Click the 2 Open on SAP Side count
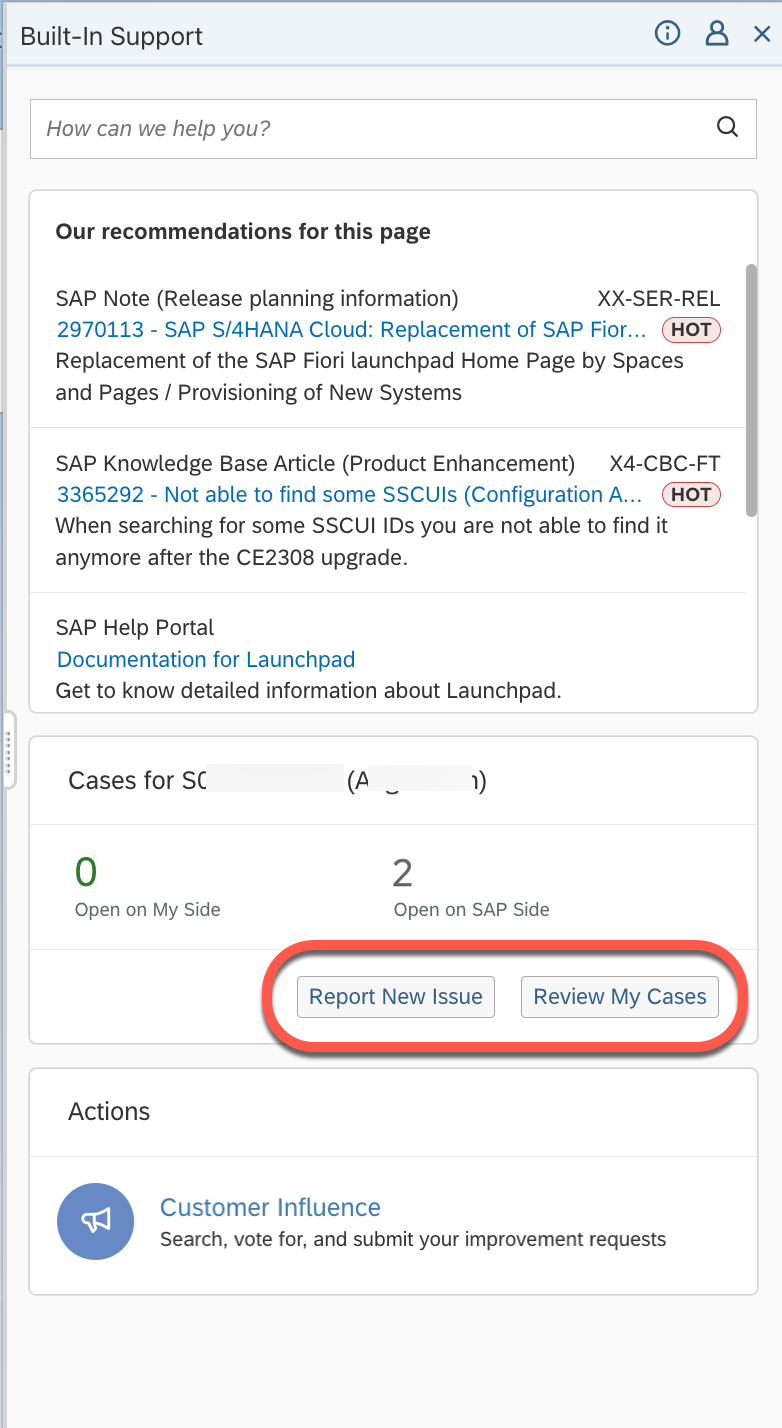Screen dimensions: 782x1428 tap(402, 873)
